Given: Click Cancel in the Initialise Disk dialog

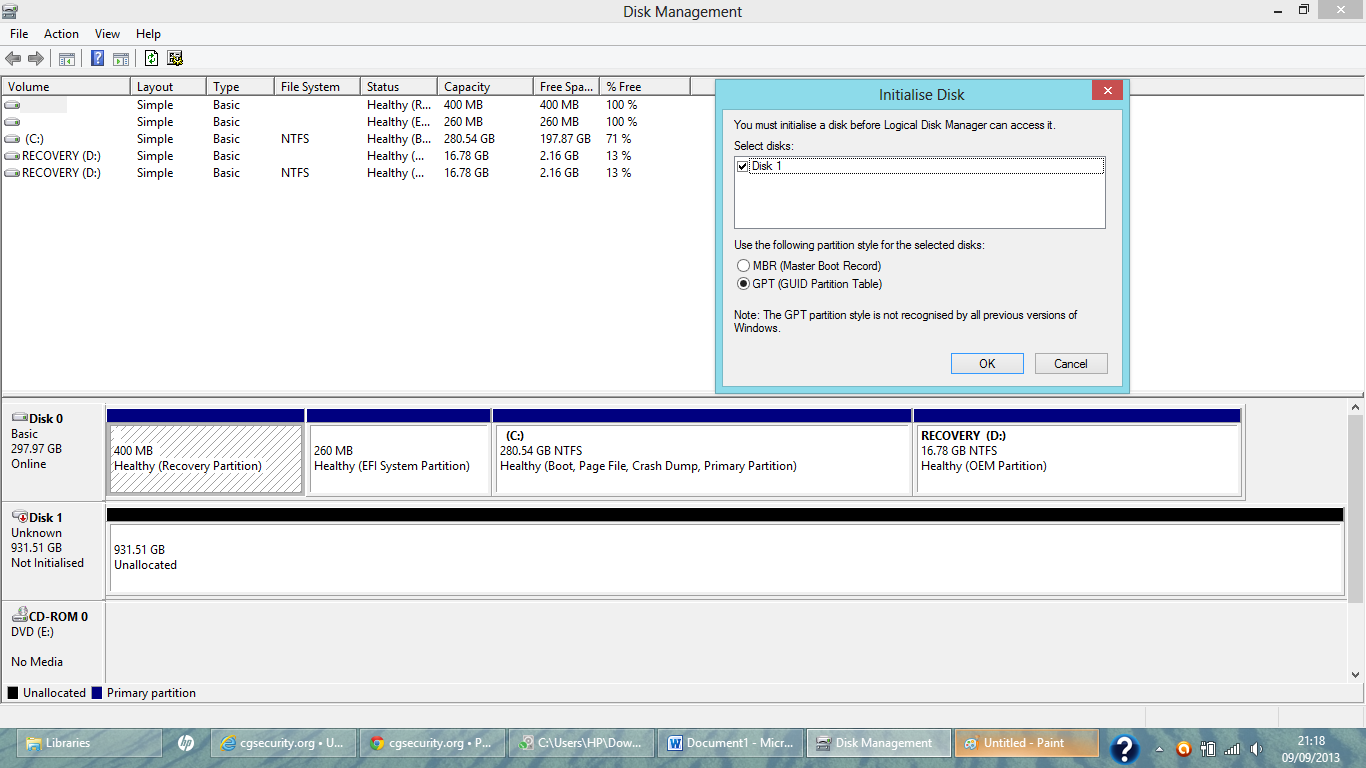Looking at the screenshot, I should tap(1071, 364).
